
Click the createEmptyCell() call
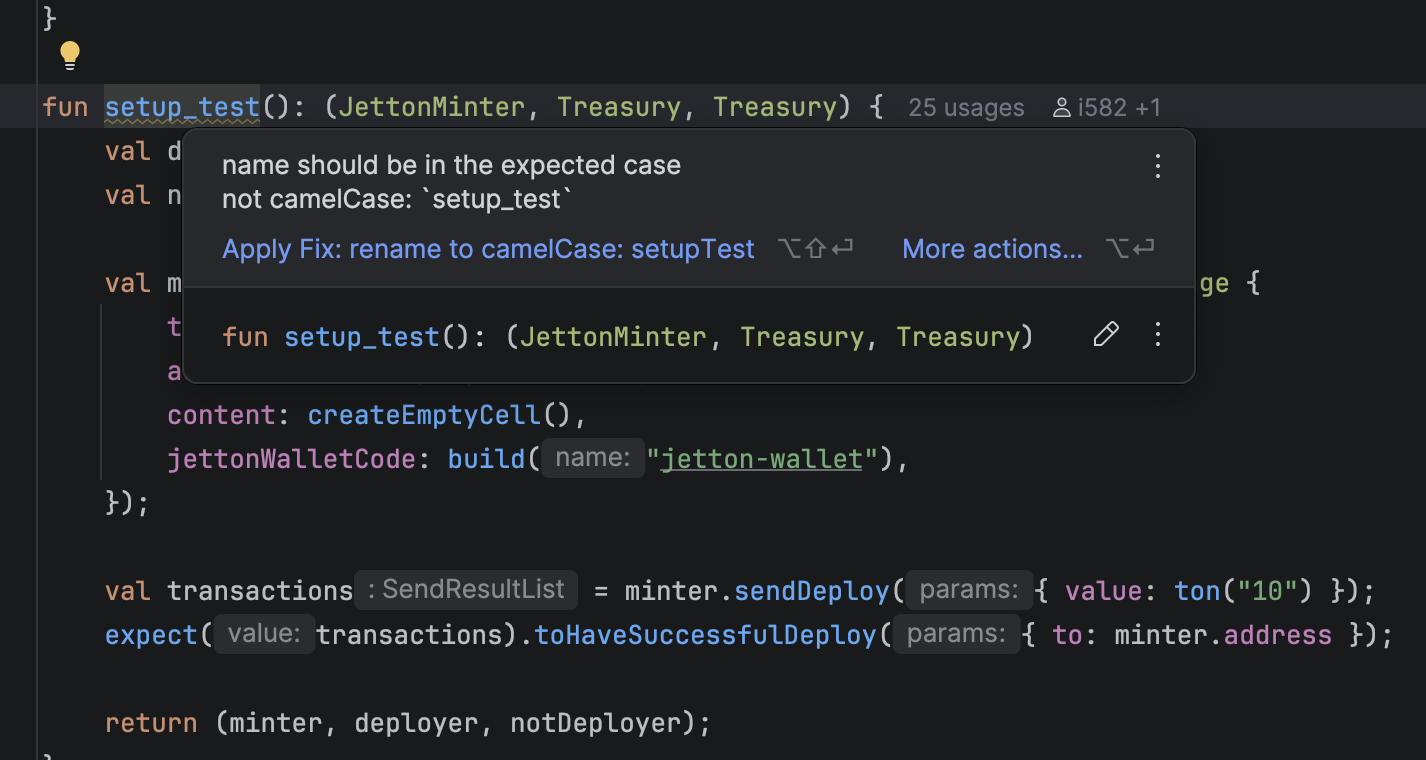pyautogui.click(x=438, y=415)
